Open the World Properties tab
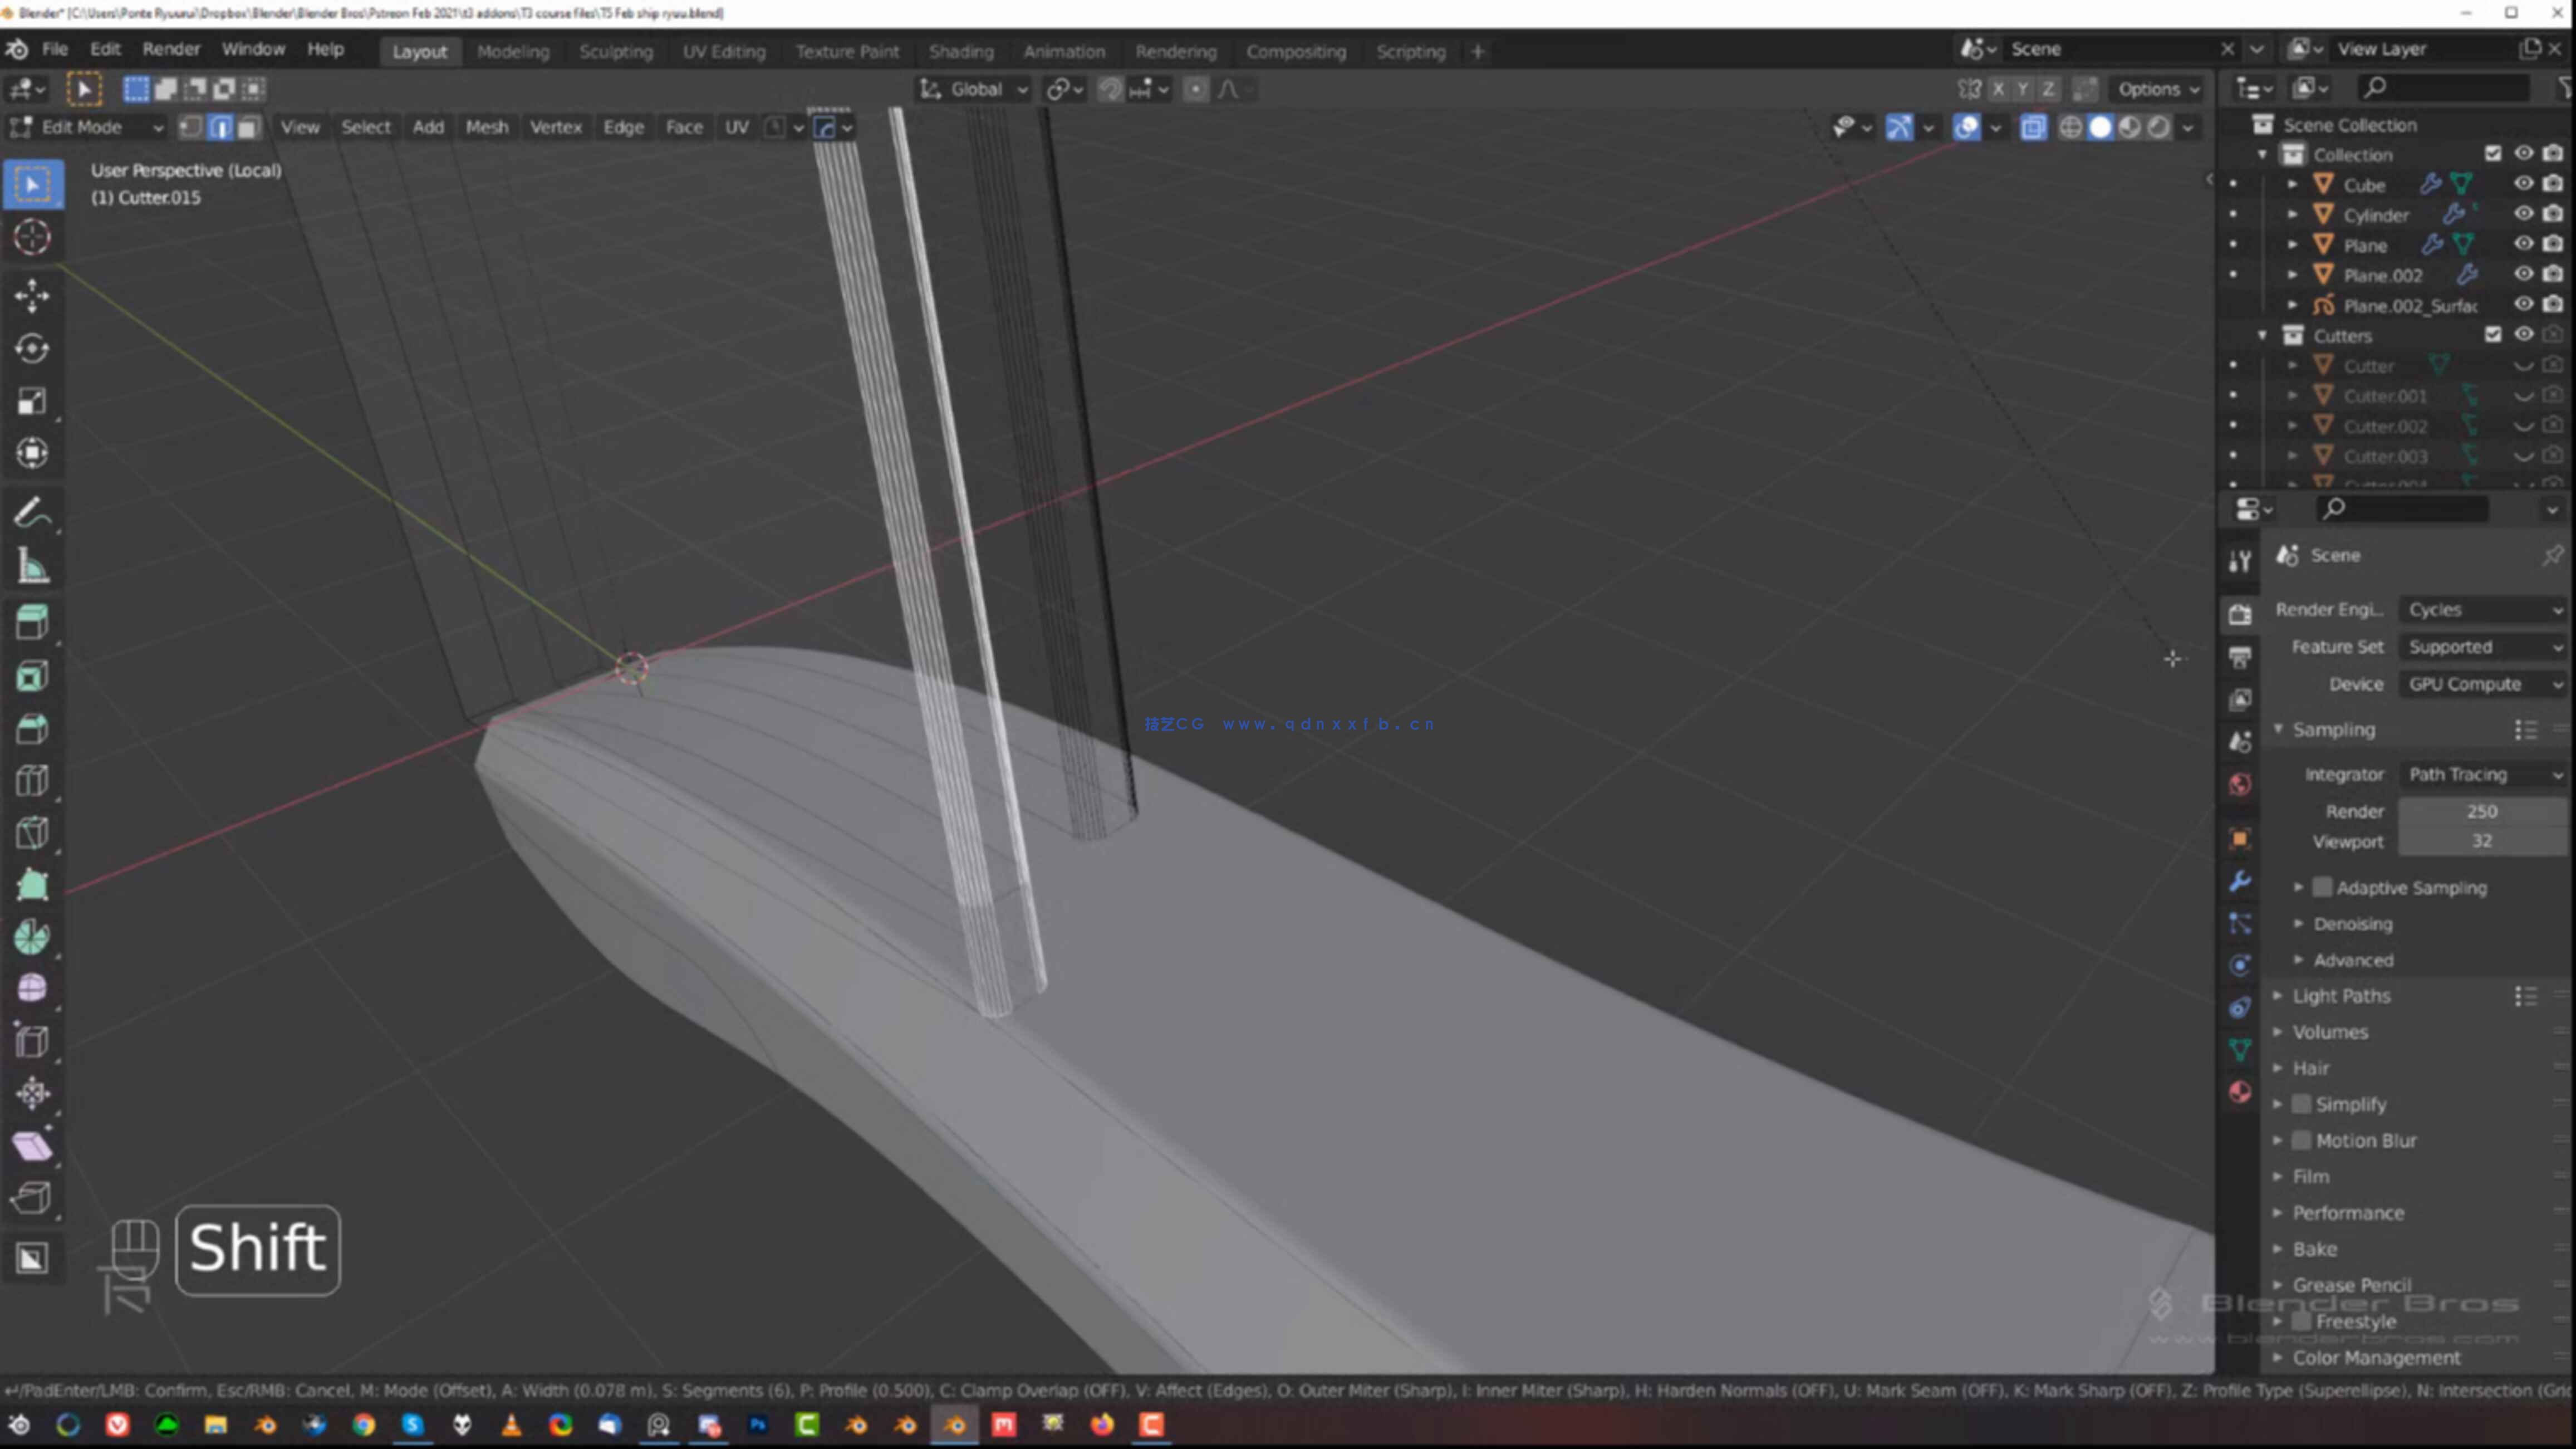This screenshot has height=1449, width=2576. [2240, 785]
